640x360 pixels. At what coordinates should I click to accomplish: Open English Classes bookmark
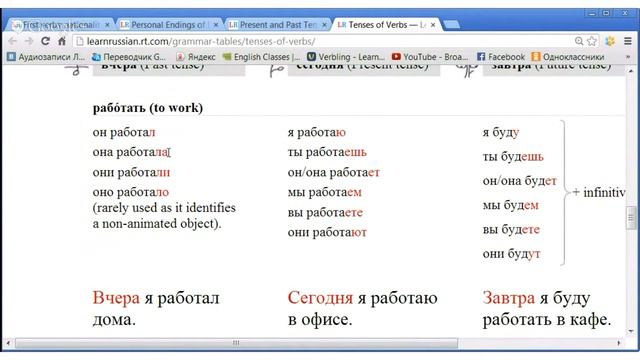click(x=261, y=57)
